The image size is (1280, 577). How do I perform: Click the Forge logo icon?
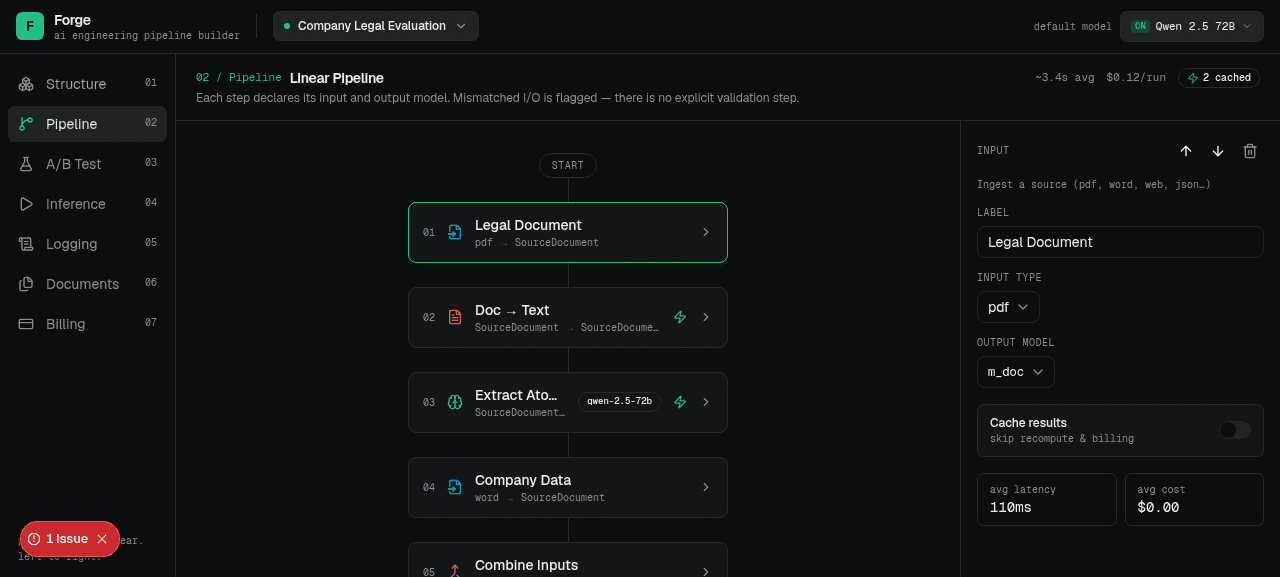[30, 26]
